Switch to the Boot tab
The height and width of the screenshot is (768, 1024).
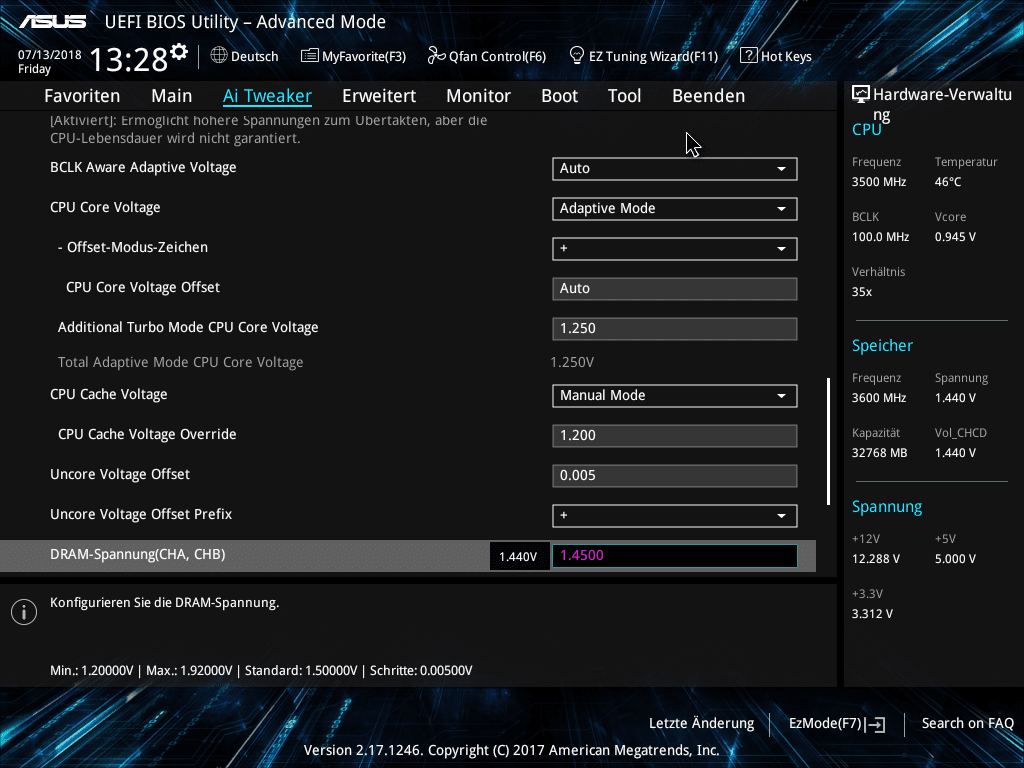560,96
